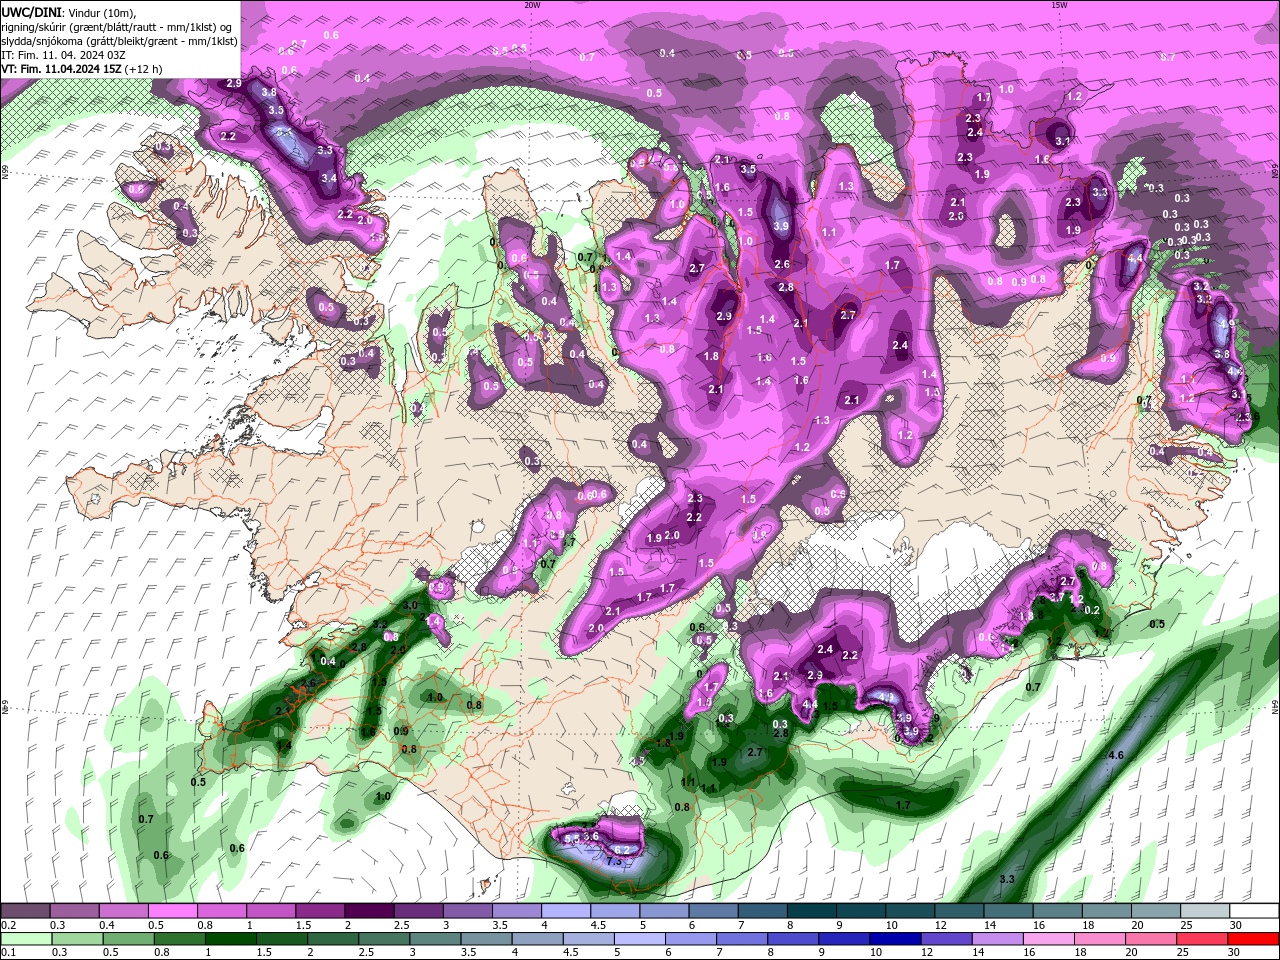
Task: Click the lower legend row swatch at 25
Action: coord(1203,939)
